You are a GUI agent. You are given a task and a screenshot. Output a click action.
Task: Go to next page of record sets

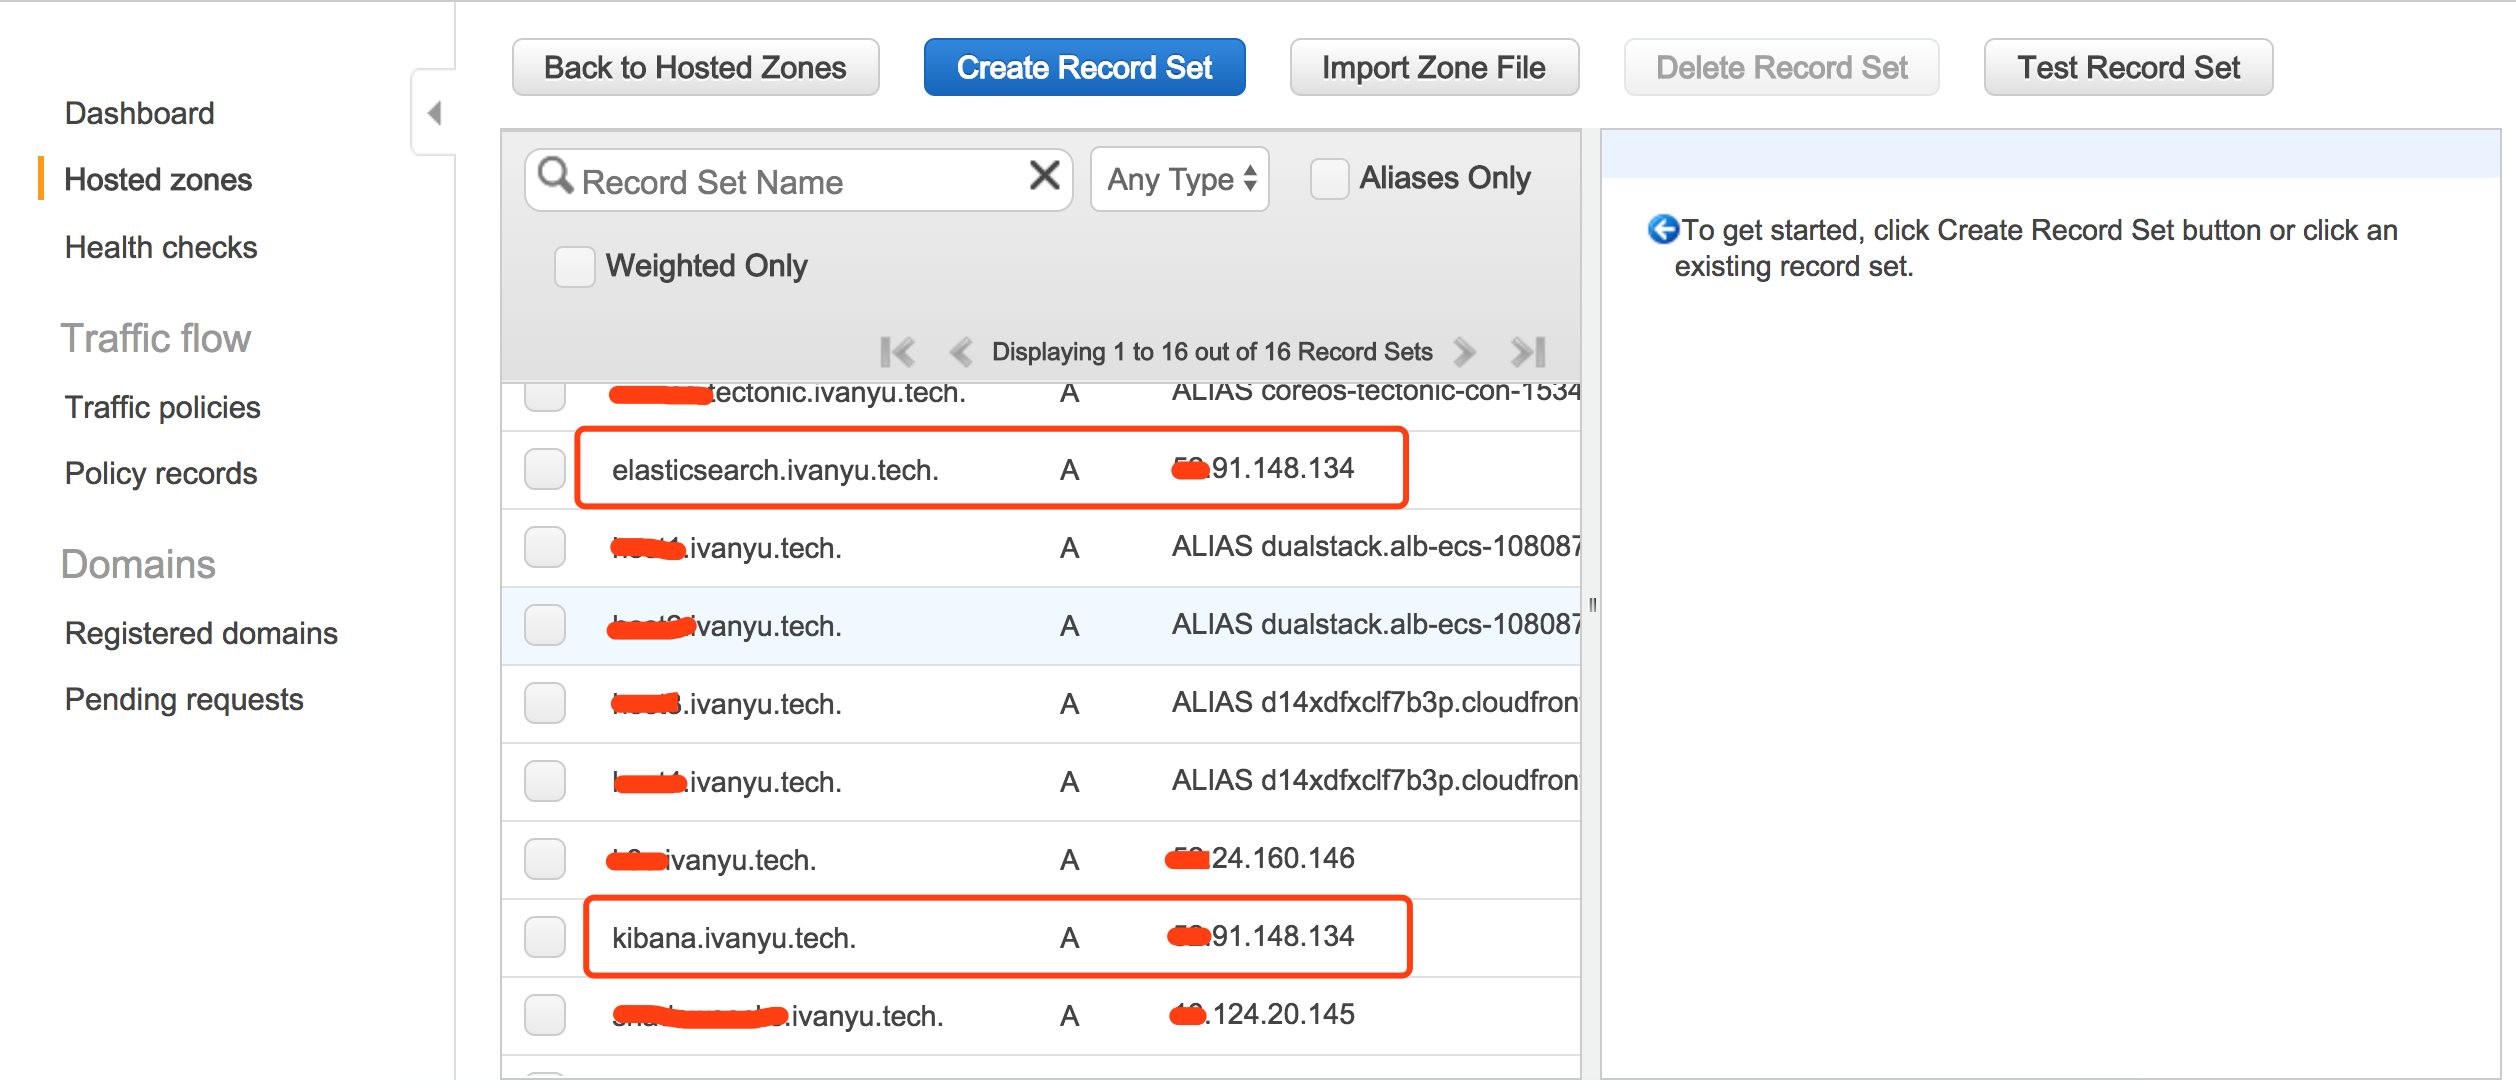[1464, 352]
